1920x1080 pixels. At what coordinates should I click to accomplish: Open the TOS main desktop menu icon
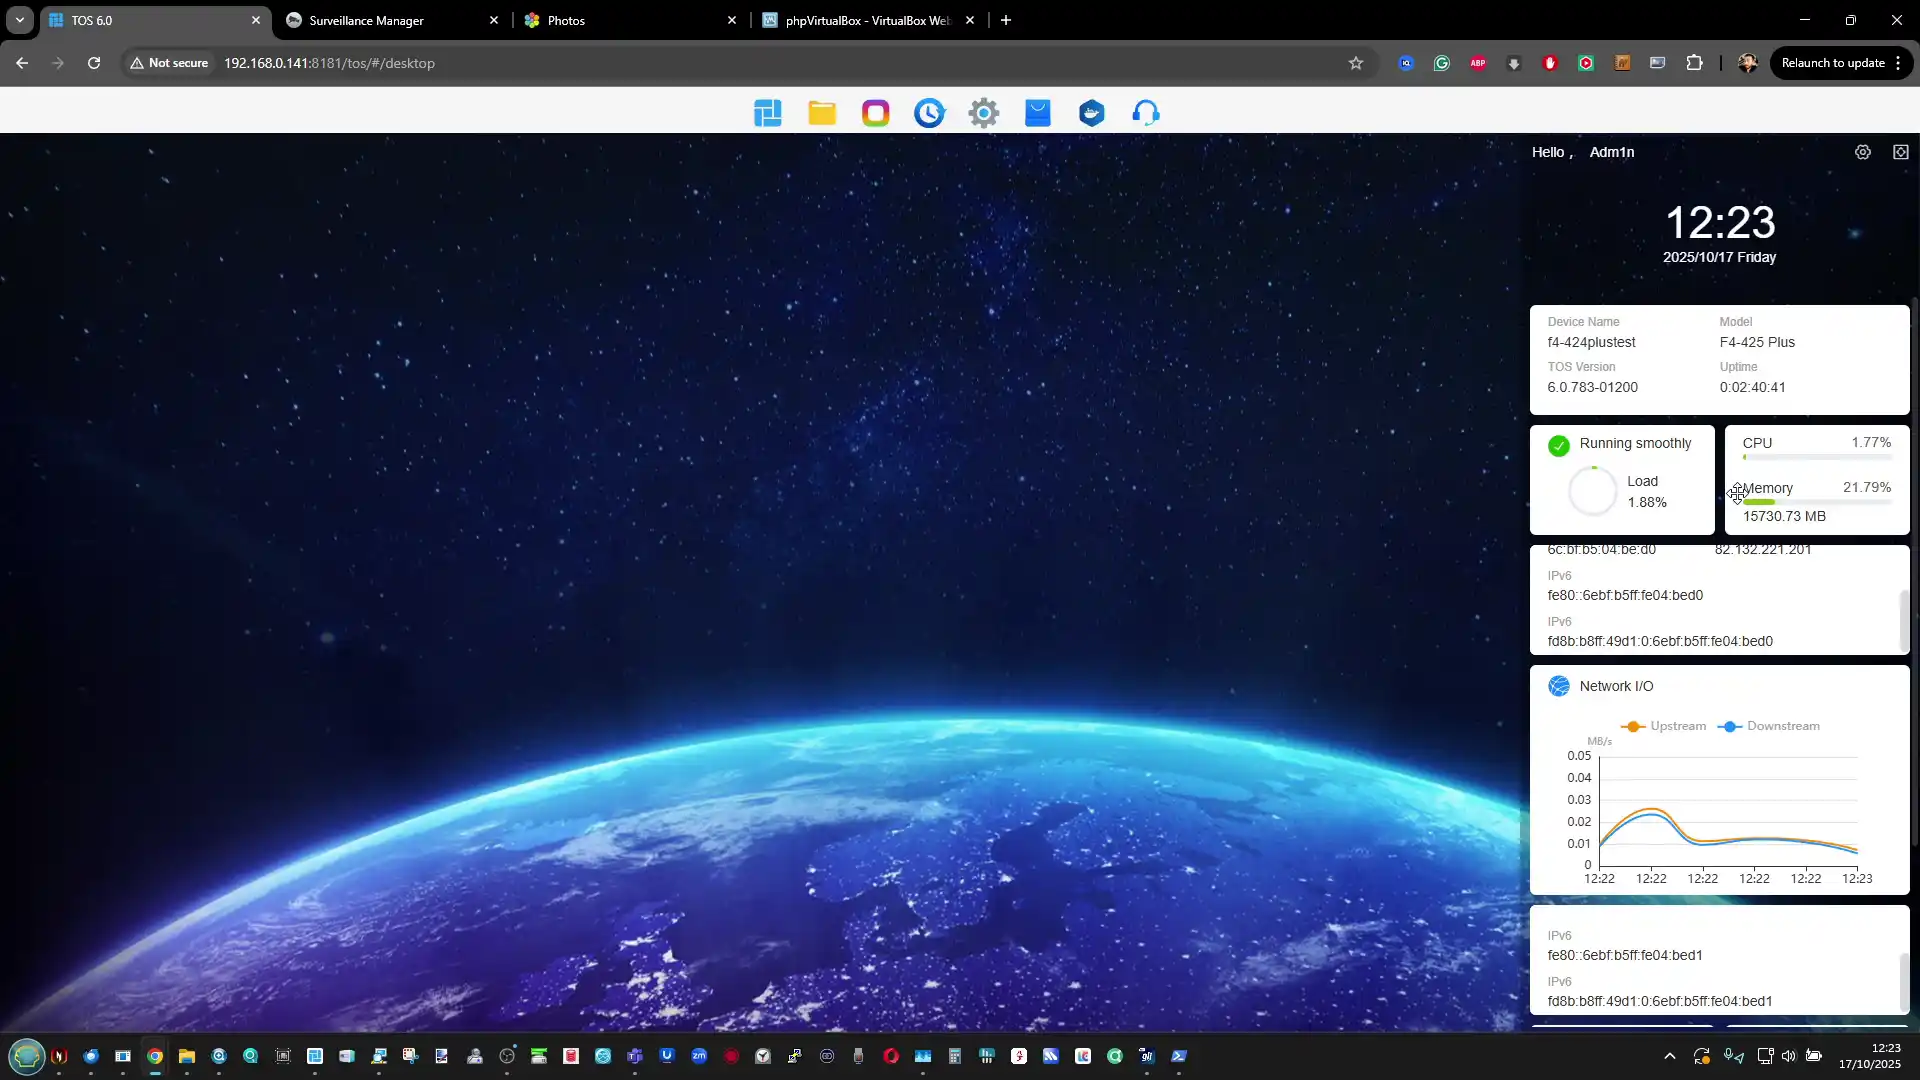[x=768, y=113]
